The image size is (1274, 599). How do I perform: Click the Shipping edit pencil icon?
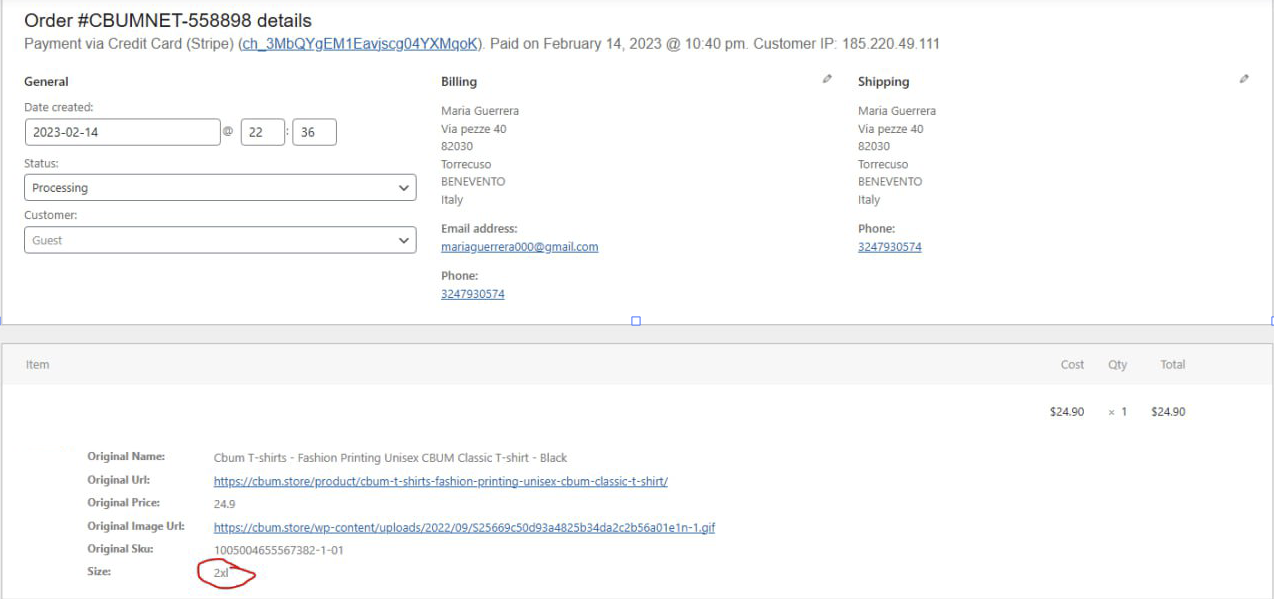[x=1244, y=79]
